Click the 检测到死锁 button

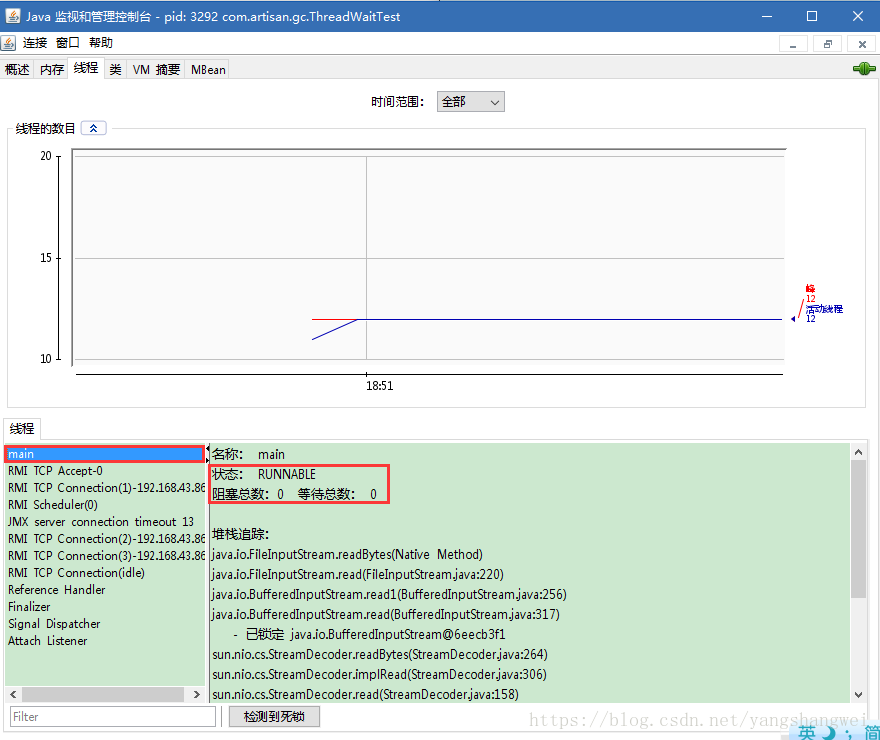click(x=274, y=716)
